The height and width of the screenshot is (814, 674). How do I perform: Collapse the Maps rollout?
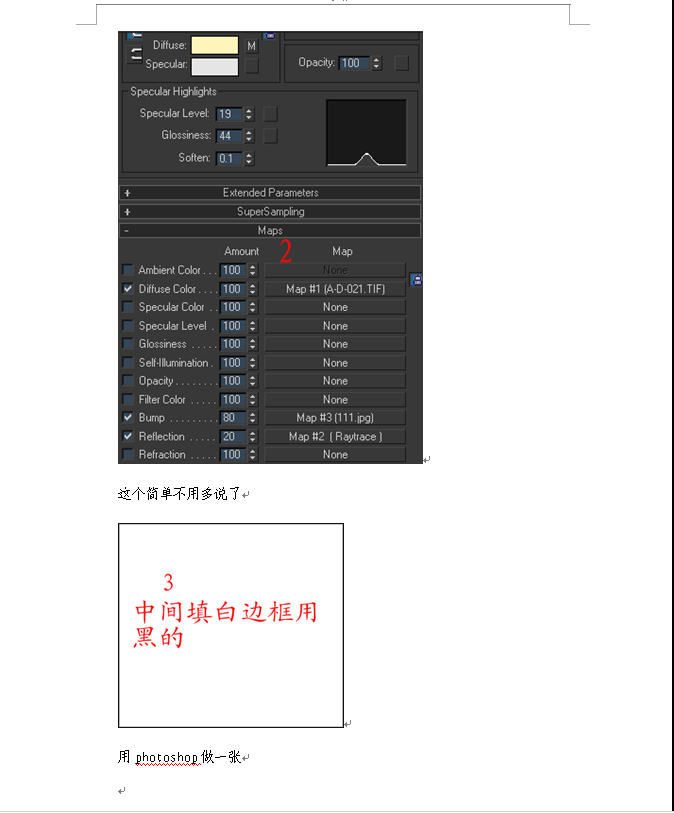coord(270,230)
